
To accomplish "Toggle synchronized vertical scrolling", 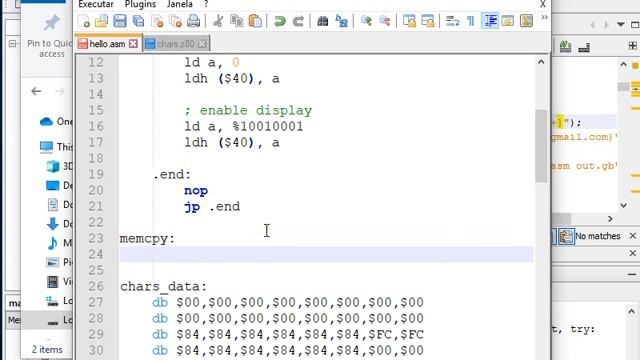I will 409,21.
